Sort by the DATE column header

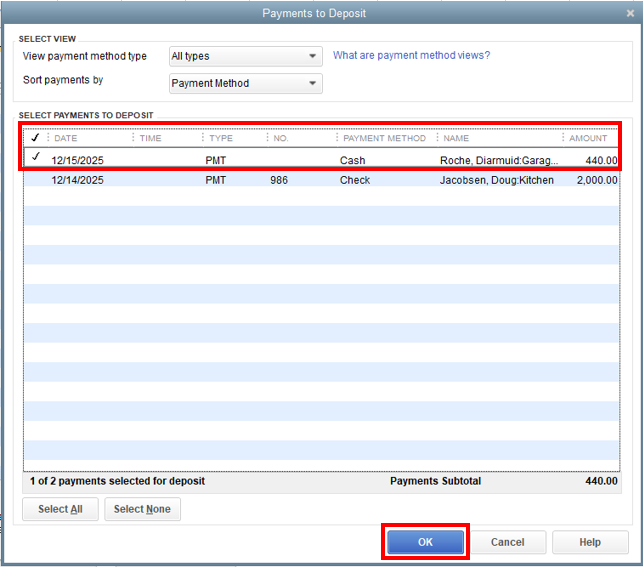coord(66,138)
